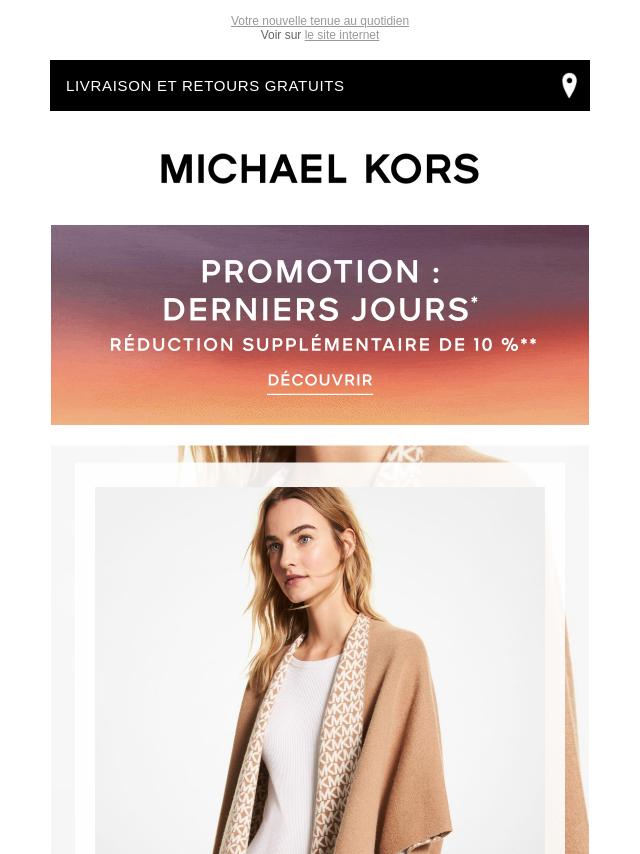The width and height of the screenshot is (640, 854).
Task: Click the 'Voir sur' preheader text
Action: tap(281, 35)
